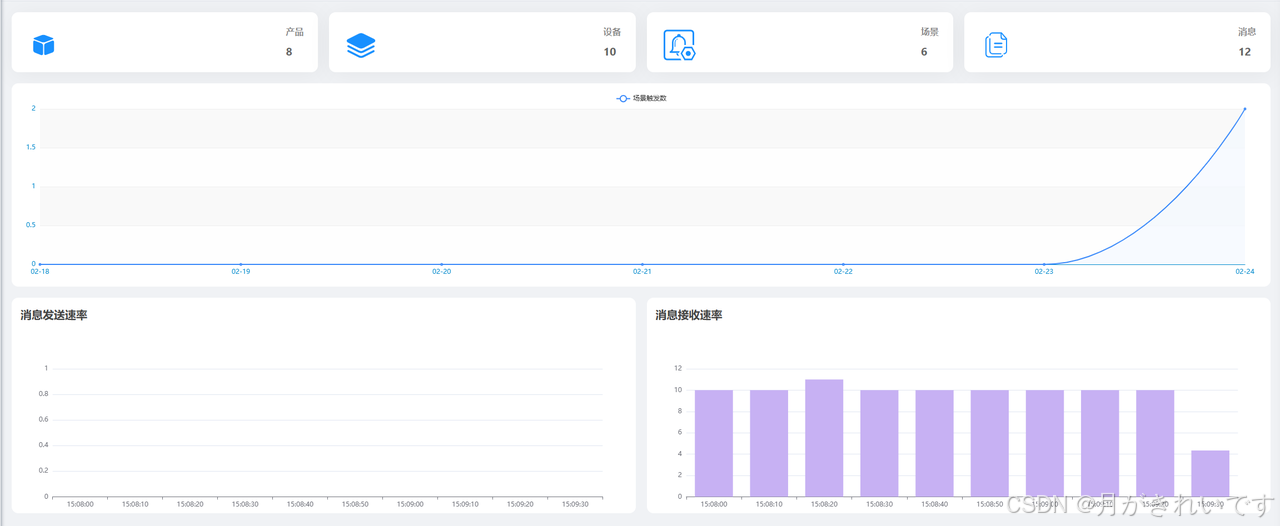Viewport: 1280px width, 526px height.
Task: Click the 15:08:30 label in the 消息发送速率 chart
Action: pyautogui.click(x=245, y=504)
